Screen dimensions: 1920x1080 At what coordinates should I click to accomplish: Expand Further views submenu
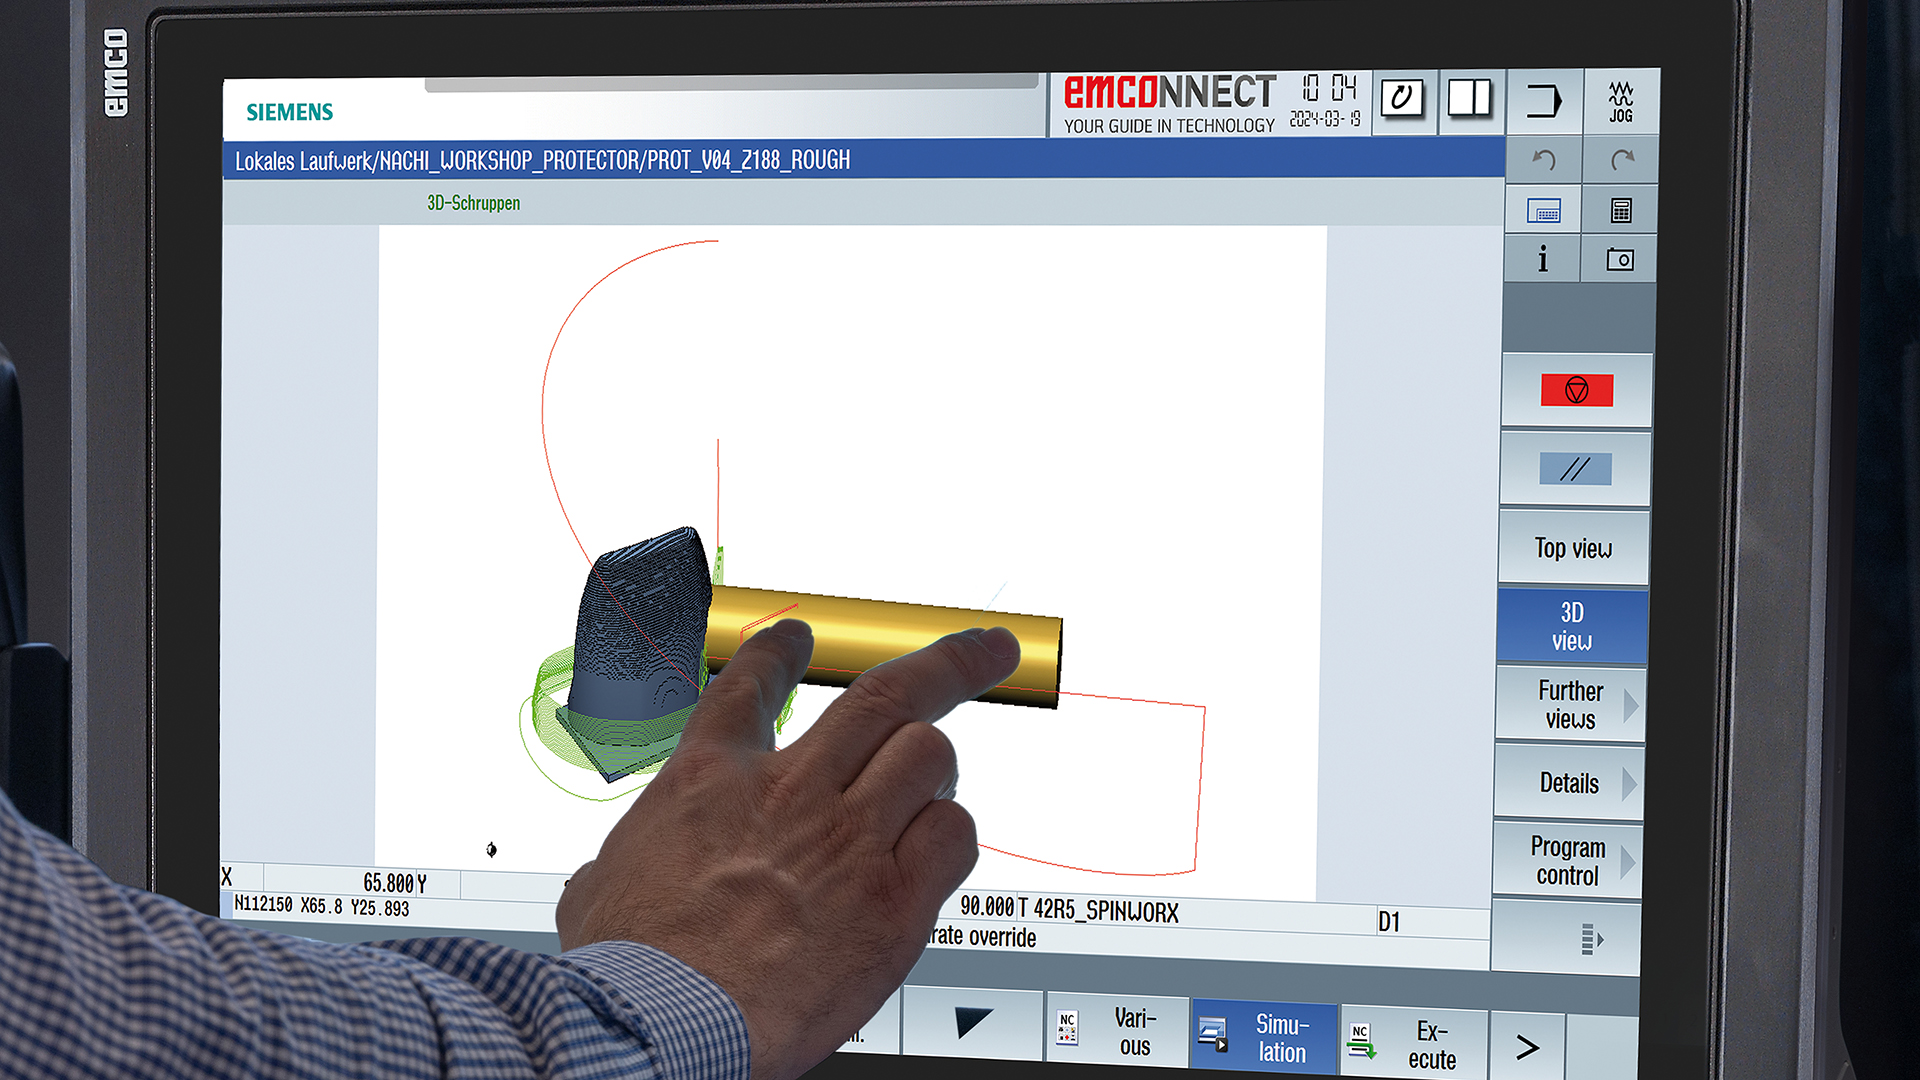1570,705
